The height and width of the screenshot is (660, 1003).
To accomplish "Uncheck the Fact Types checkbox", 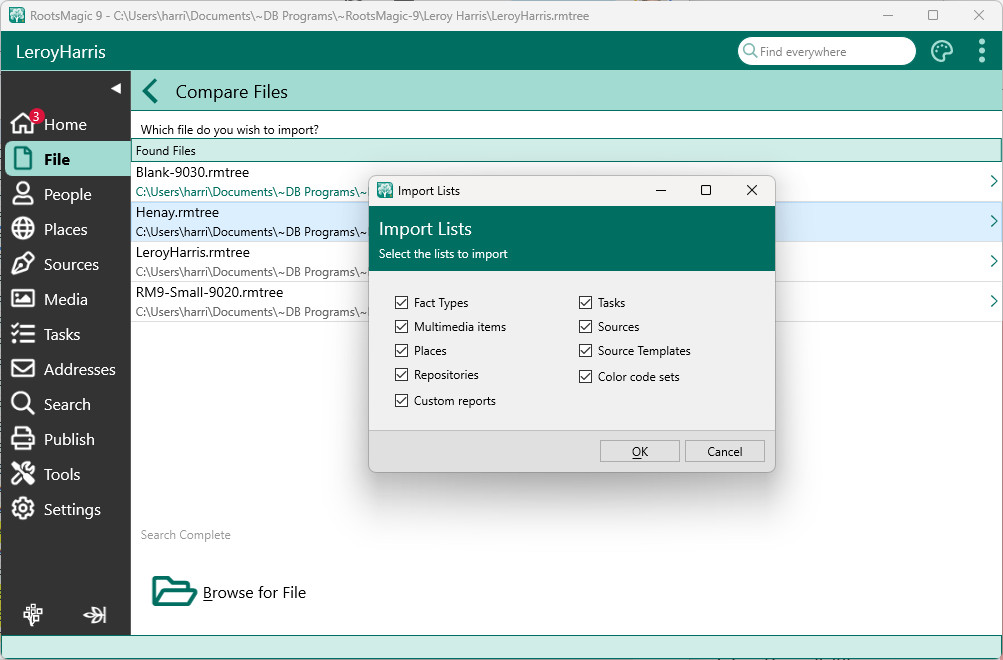I will tap(402, 303).
